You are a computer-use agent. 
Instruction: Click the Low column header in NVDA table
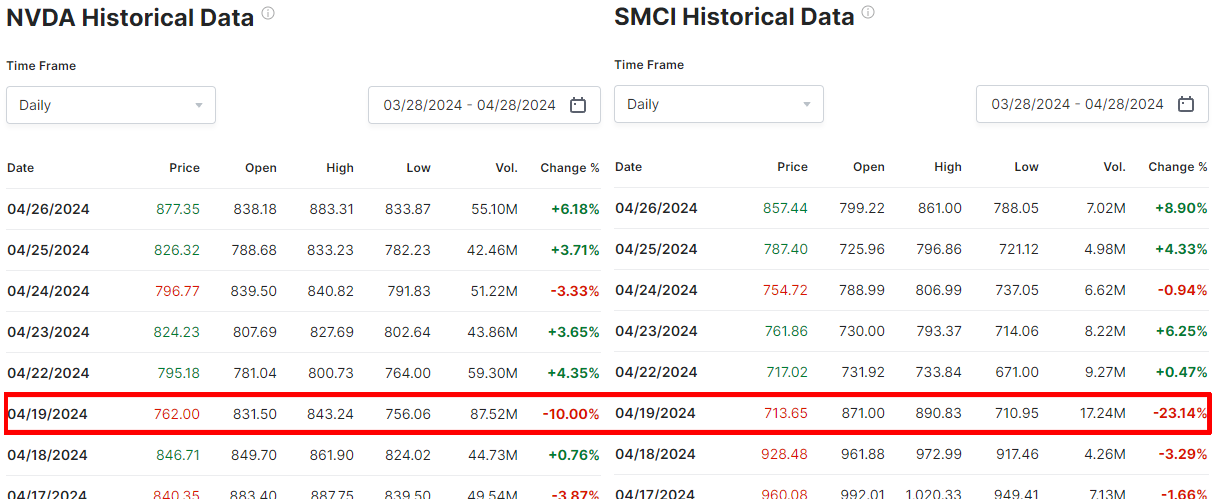(x=419, y=168)
